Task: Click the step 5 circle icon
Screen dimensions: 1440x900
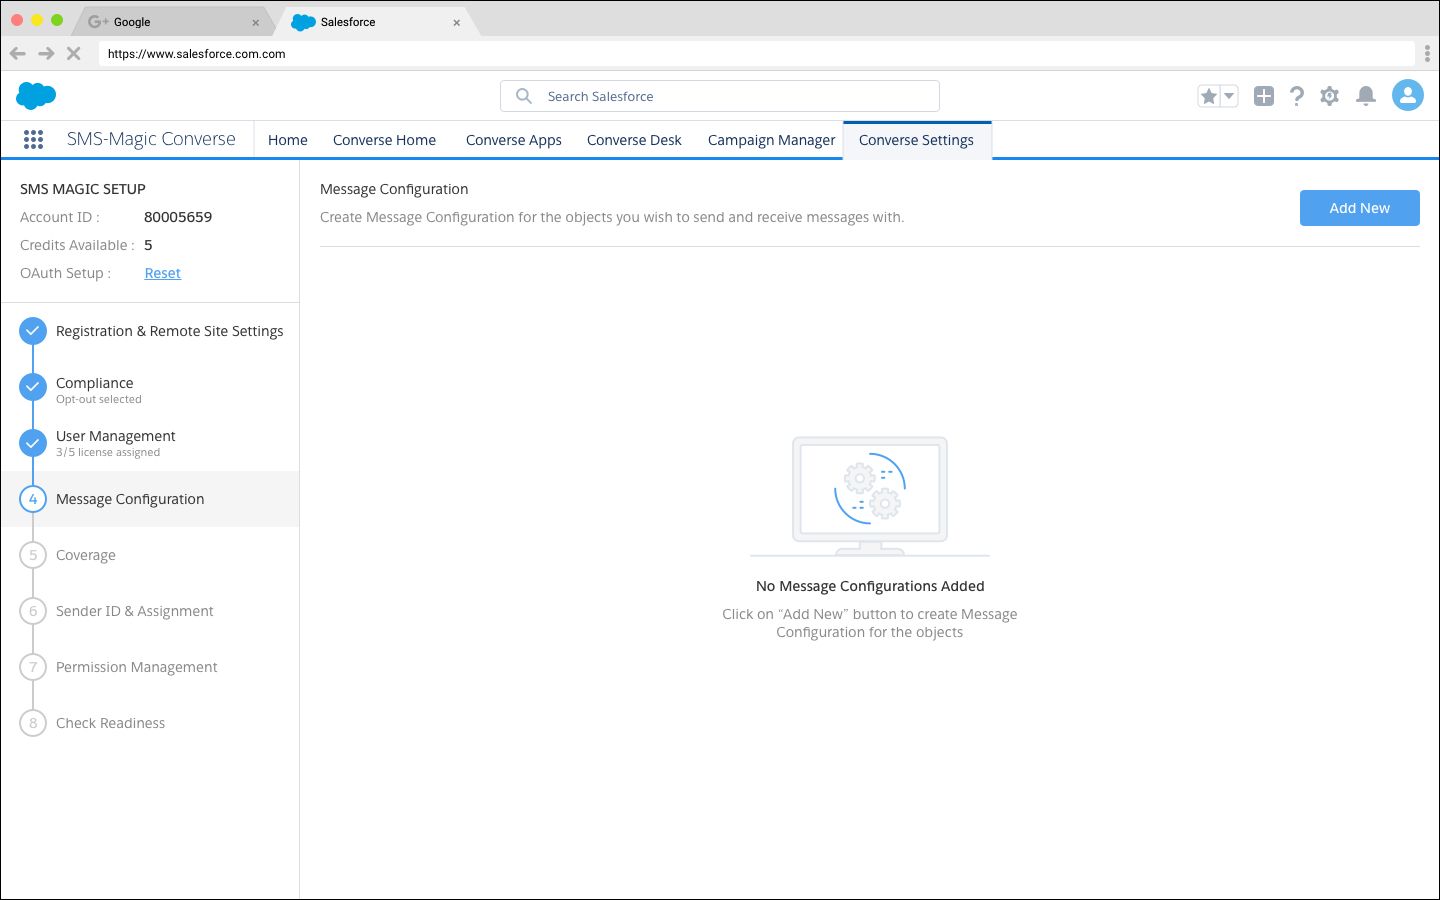Action: (x=33, y=555)
